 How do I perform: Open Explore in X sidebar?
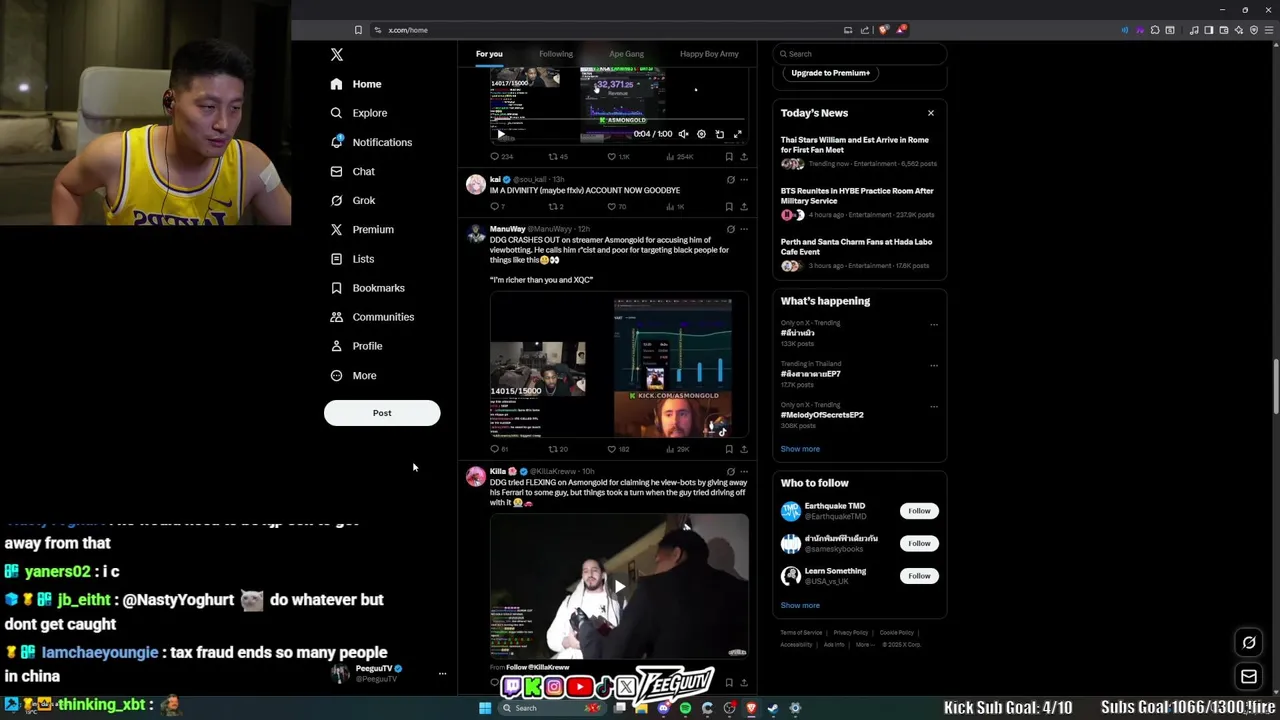click(x=359, y=113)
